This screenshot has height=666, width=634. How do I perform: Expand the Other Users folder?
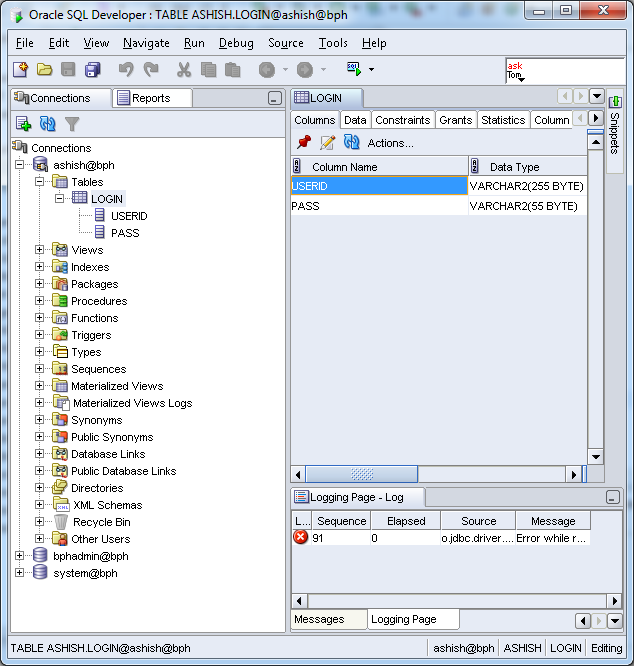(39, 538)
